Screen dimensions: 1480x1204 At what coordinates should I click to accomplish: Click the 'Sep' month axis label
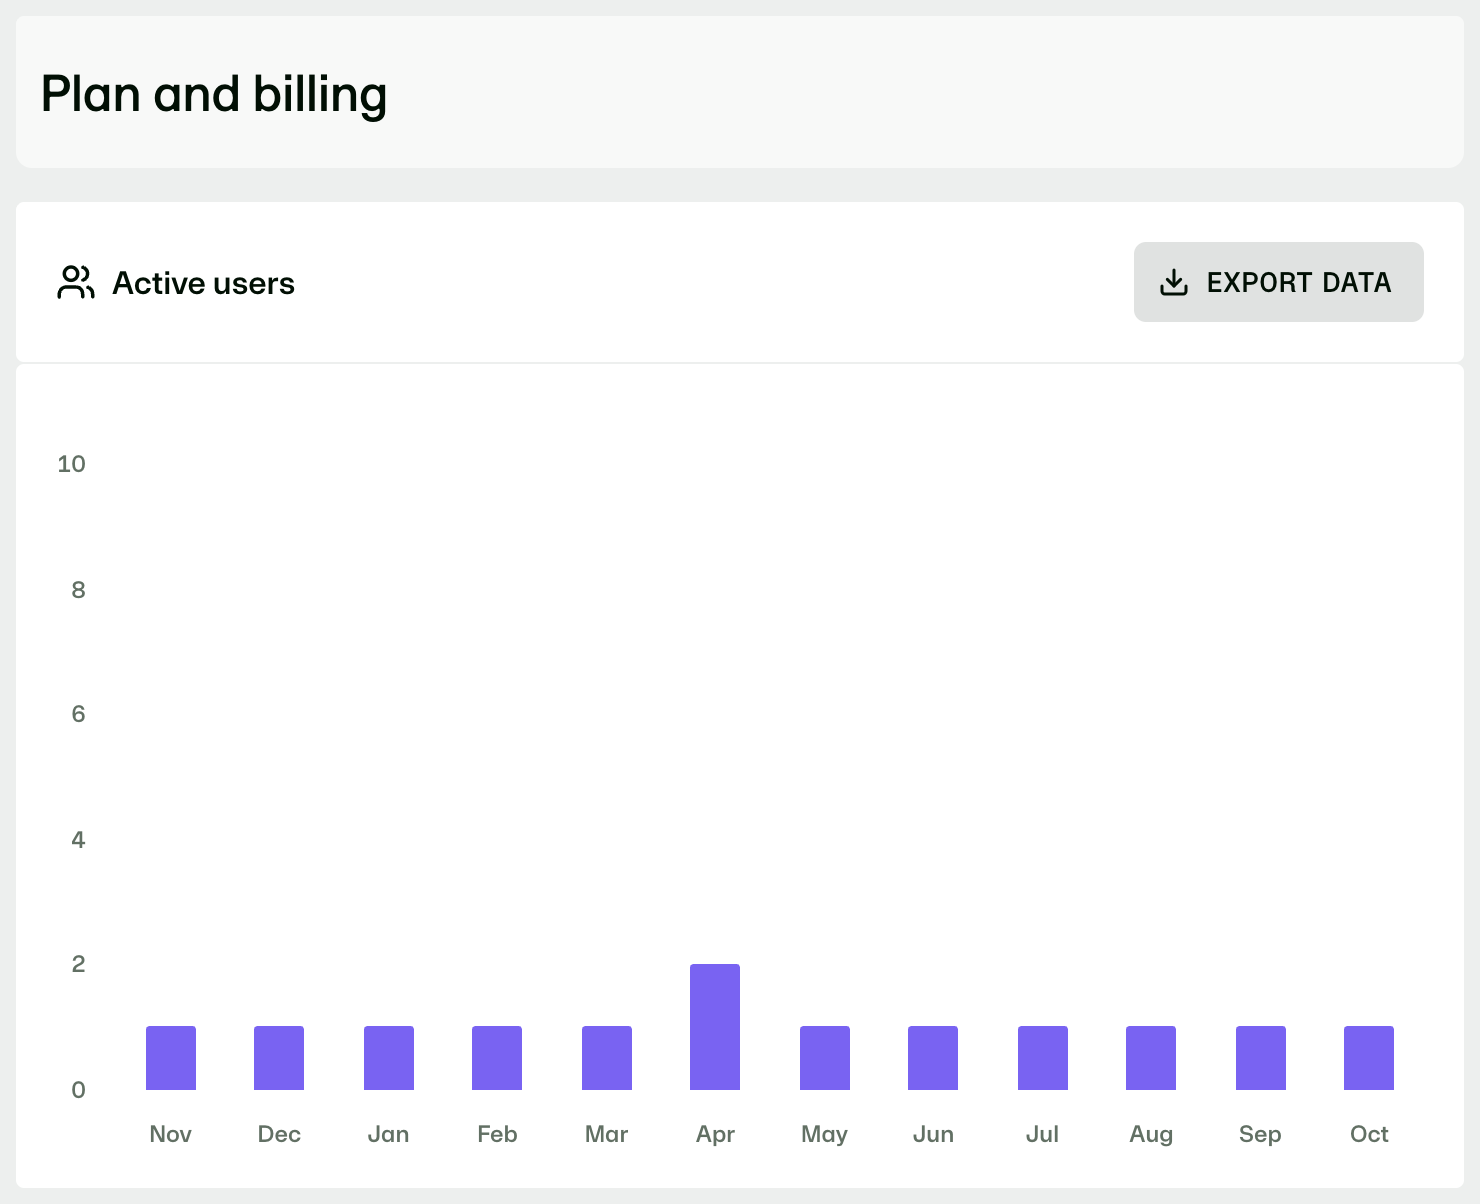[1260, 1134]
